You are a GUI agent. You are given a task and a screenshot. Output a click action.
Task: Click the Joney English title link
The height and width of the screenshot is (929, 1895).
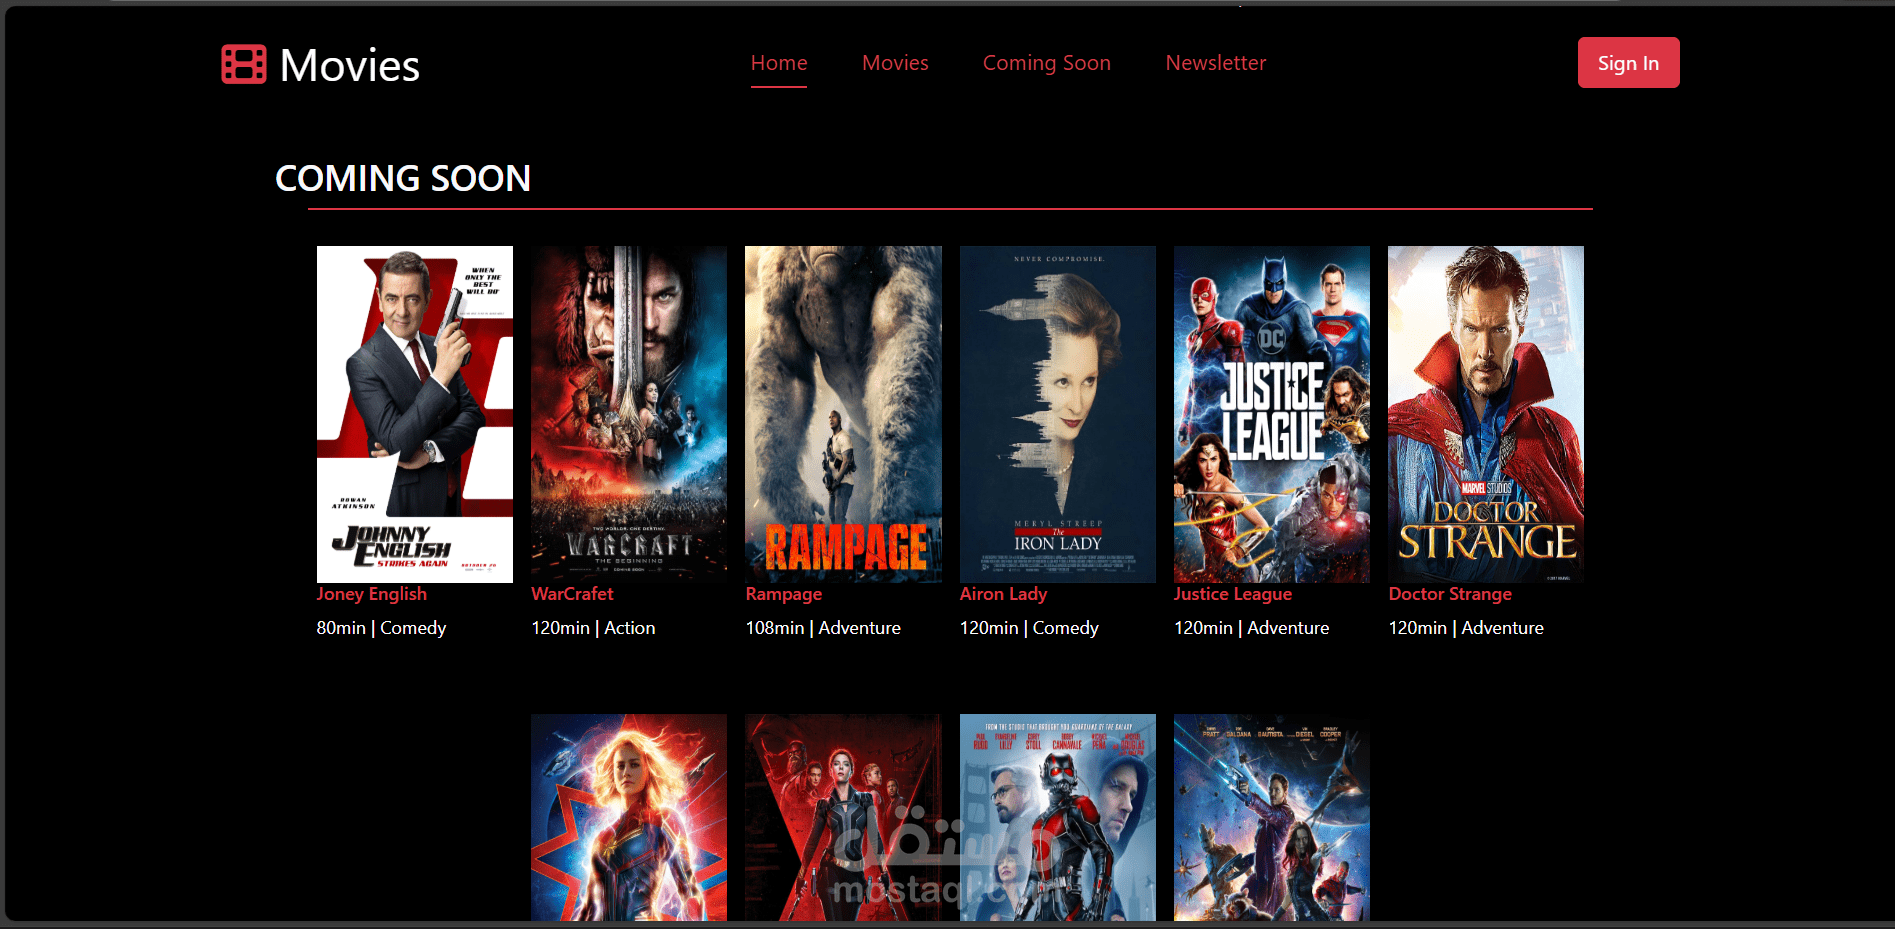point(372,594)
